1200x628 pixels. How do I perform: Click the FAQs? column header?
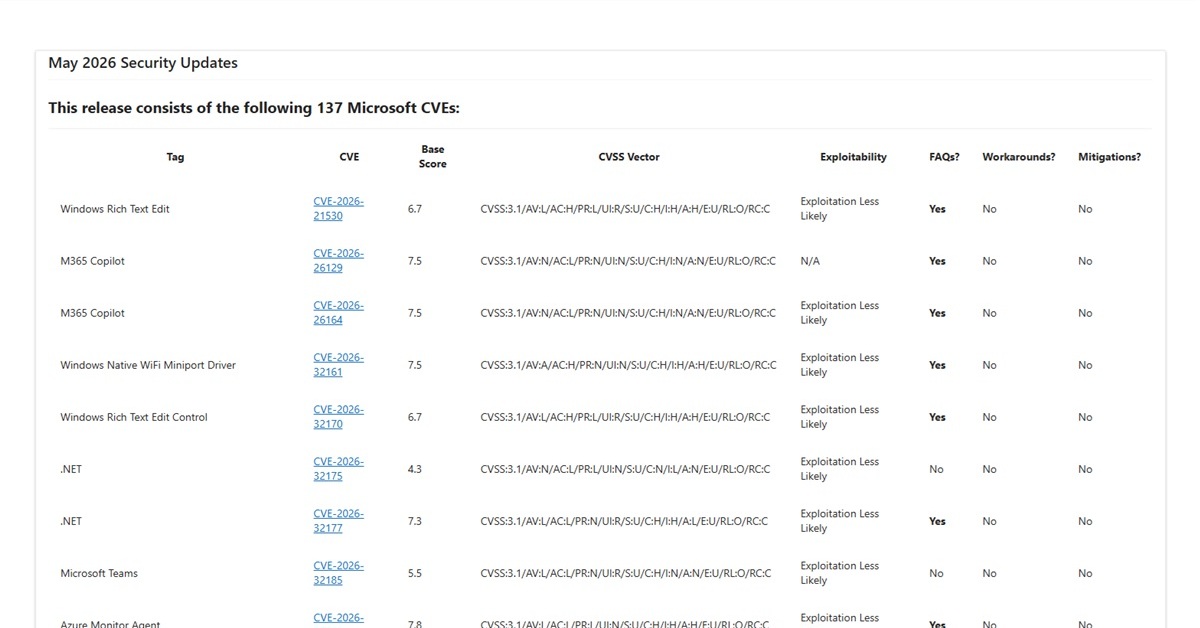[x=944, y=157]
